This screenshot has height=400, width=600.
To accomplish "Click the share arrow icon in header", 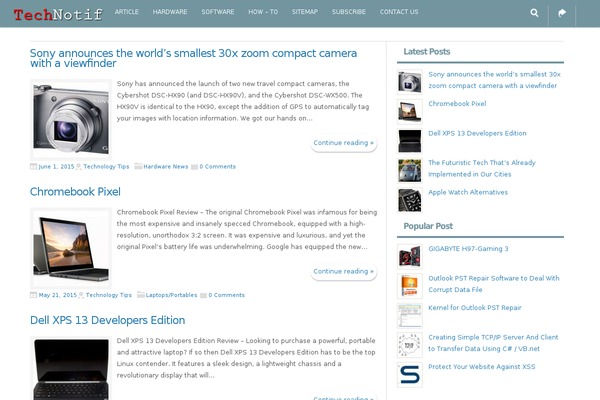I will point(562,13).
